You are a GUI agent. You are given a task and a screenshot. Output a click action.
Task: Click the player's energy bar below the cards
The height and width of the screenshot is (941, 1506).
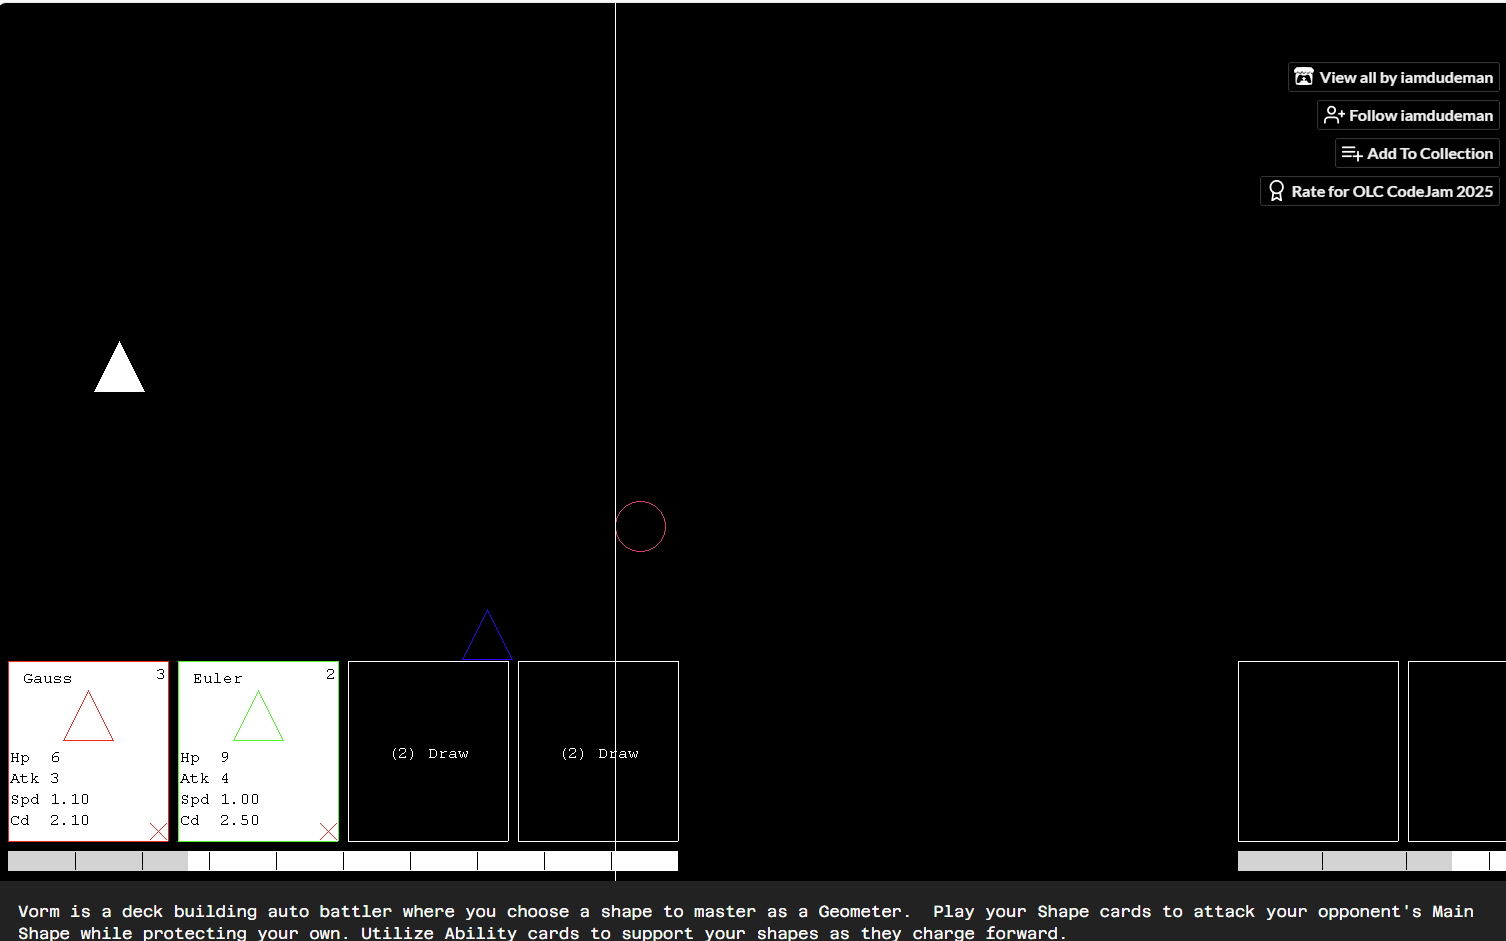point(343,861)
